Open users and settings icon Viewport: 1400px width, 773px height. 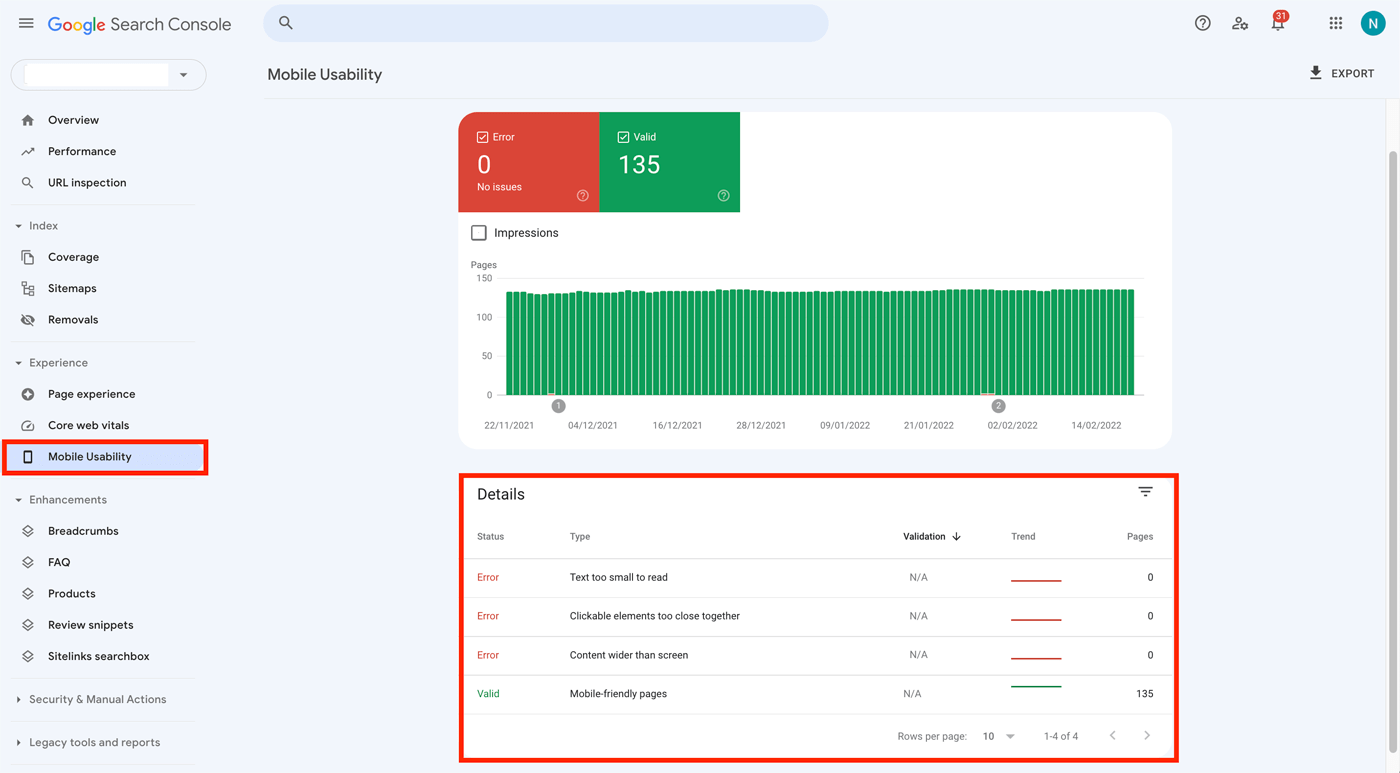(1240, 23)
